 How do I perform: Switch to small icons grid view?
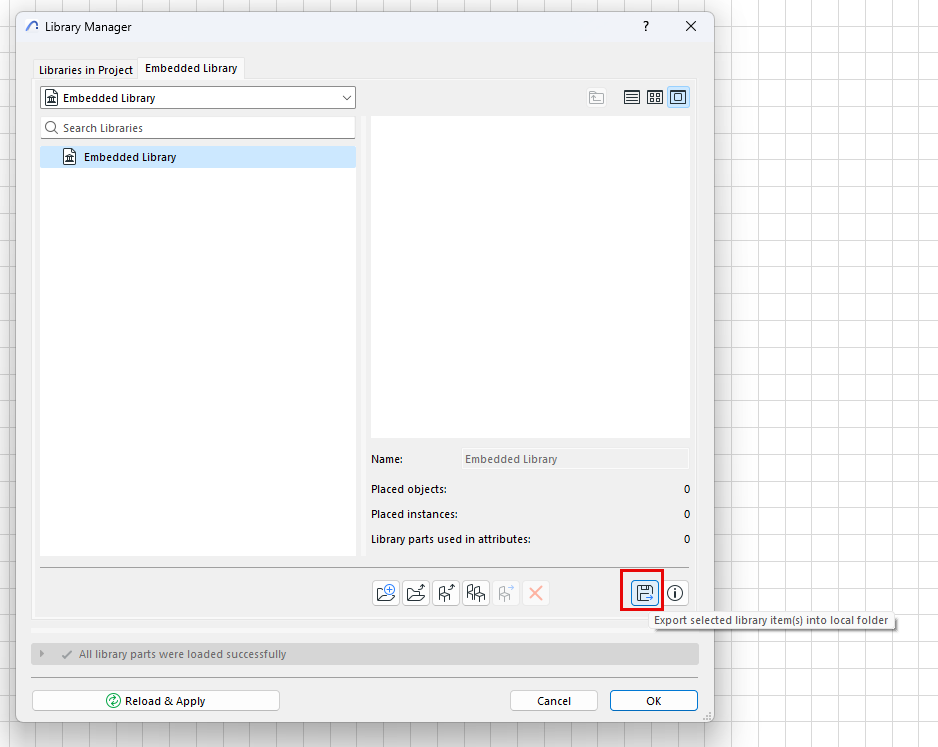[655, 98]
